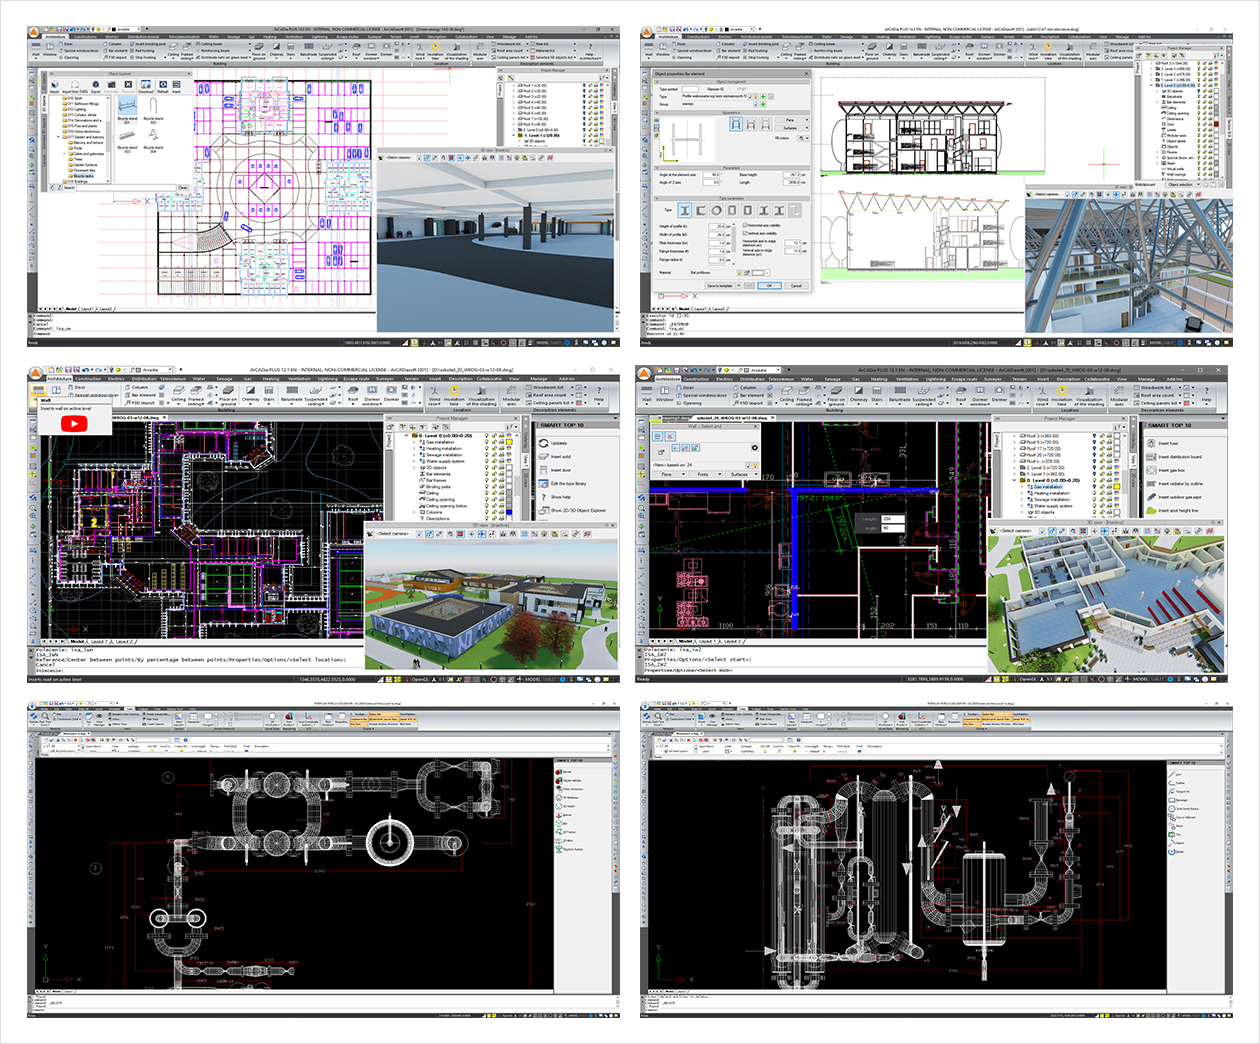This screenshot has width=1260, height=1044.
Task: Open Manage ribbon tab in middle-right window
Action: 1146,379
